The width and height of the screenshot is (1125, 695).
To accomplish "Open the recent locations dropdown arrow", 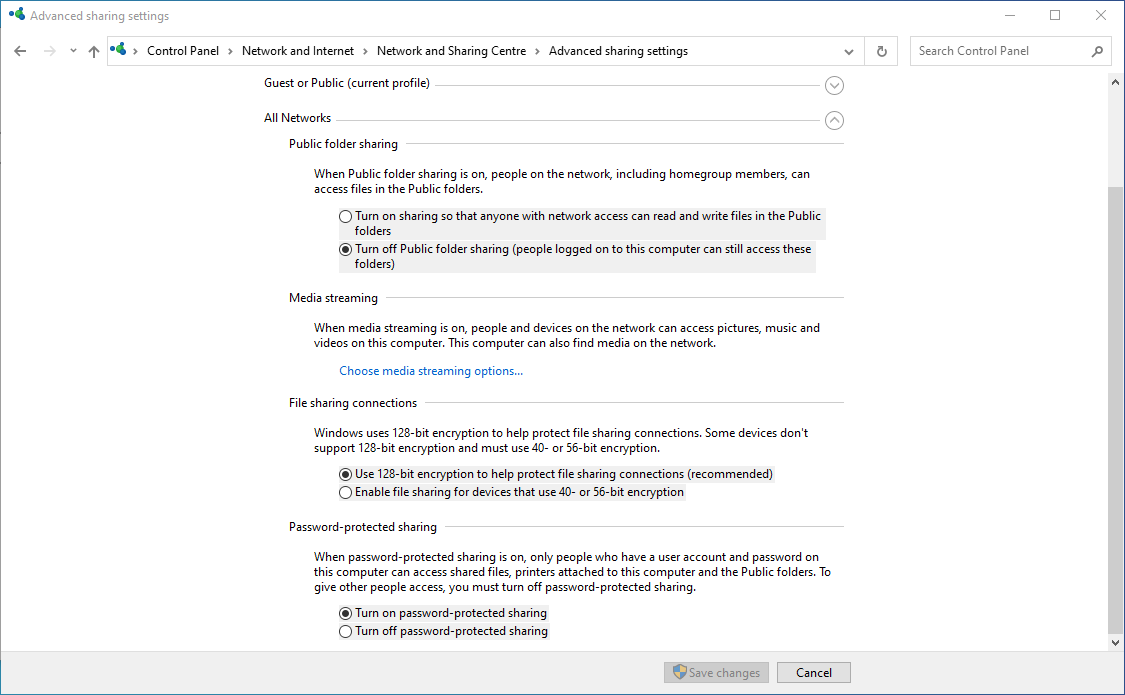I will (73, 51).
